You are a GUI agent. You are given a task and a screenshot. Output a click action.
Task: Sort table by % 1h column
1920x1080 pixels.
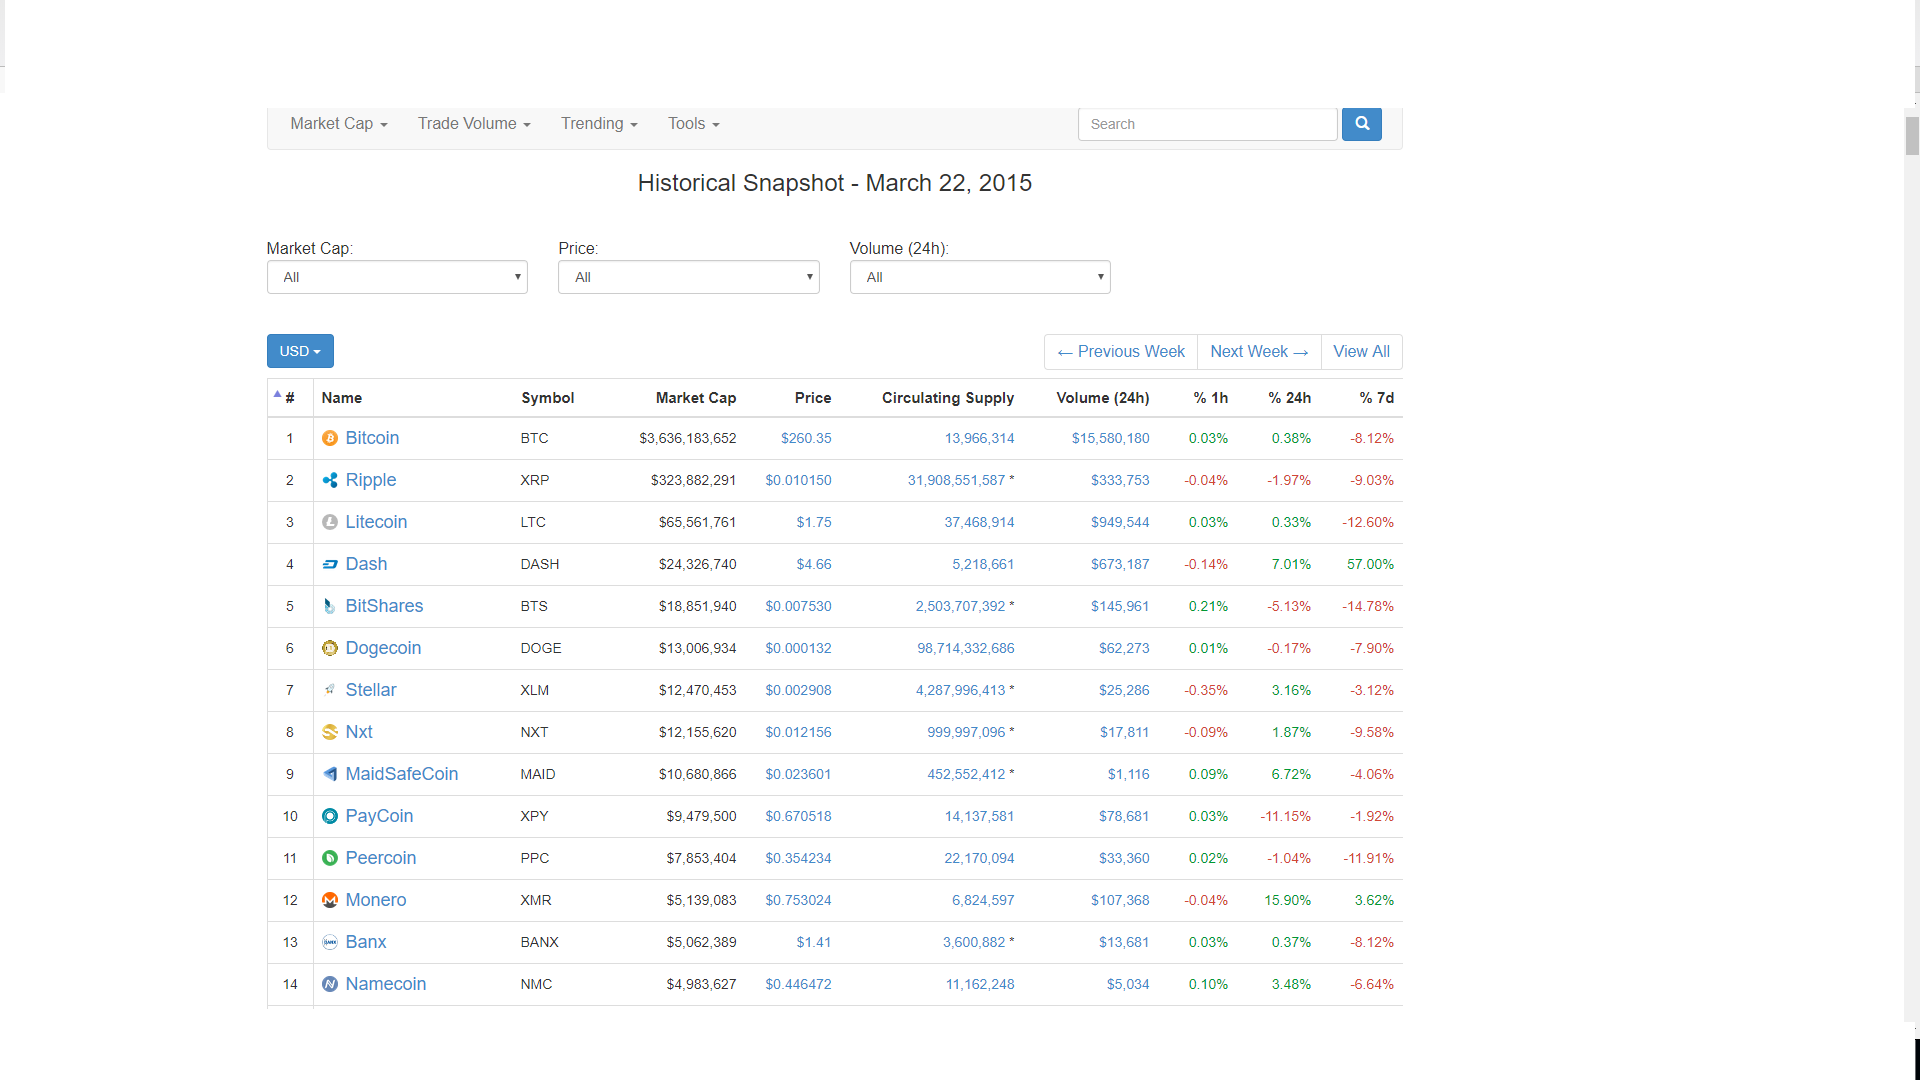tap(1210, 398)
